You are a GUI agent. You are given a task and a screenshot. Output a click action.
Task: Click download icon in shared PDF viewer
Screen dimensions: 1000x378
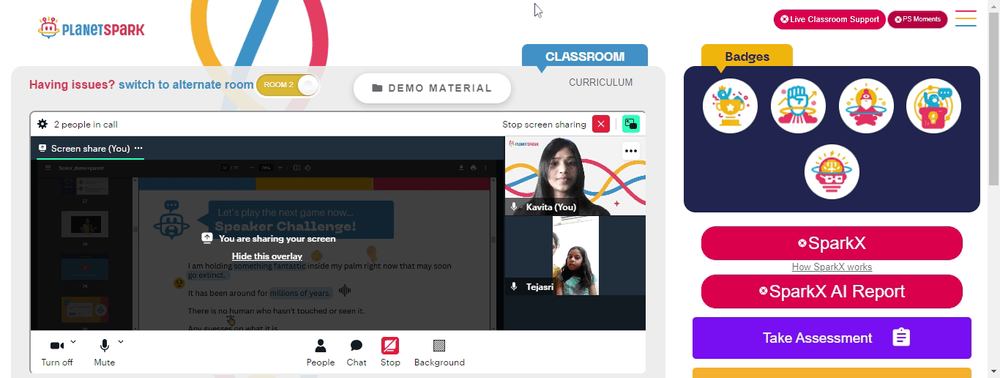tap(461, 168)
